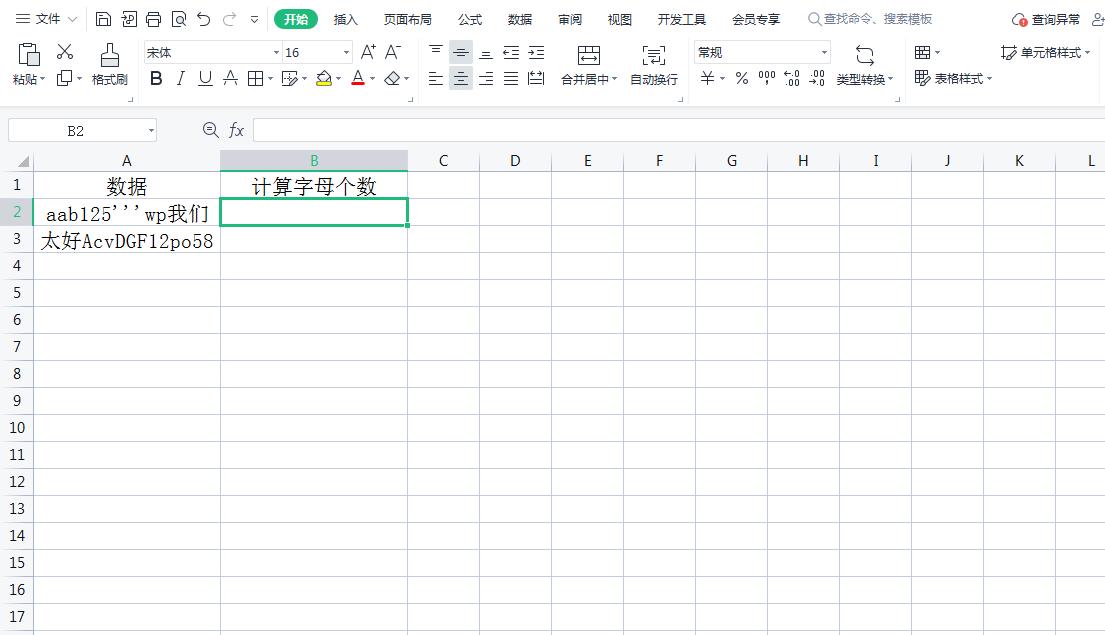Click the formula bar input

click(679, 130)
